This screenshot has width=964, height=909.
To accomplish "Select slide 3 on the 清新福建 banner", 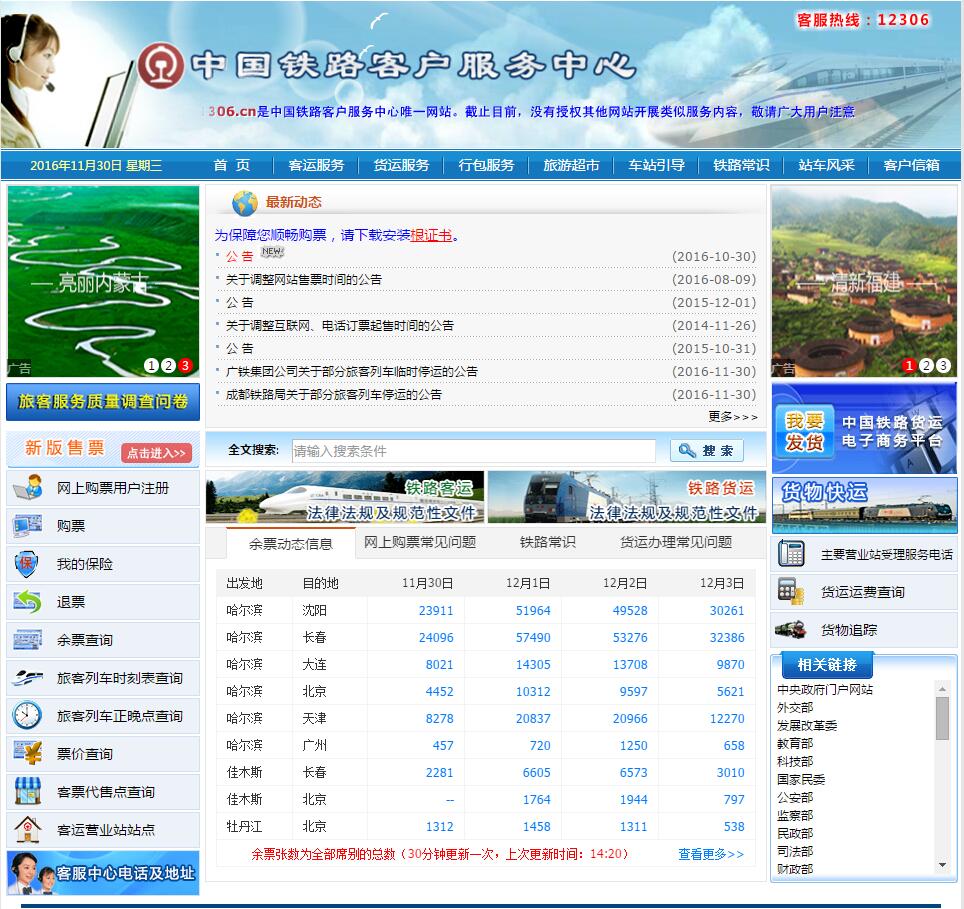I will click(942, 366).
